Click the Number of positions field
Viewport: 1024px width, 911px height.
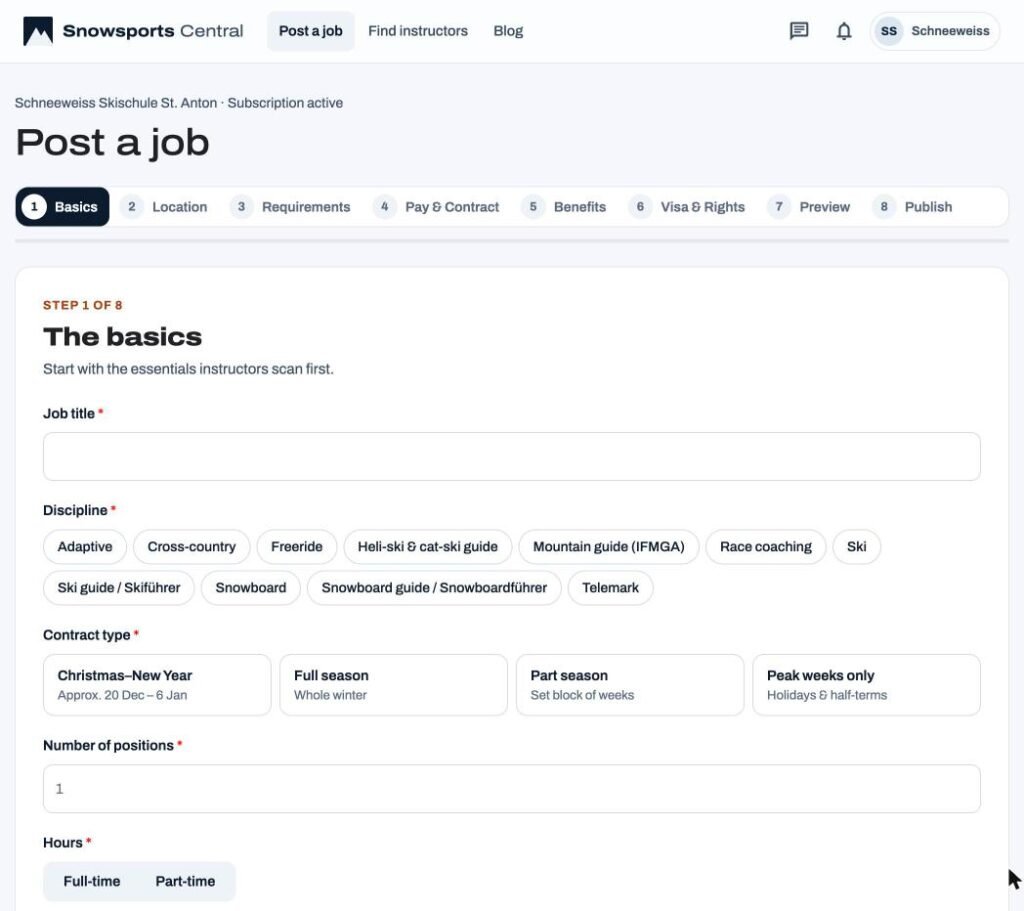tap(511, 789)
